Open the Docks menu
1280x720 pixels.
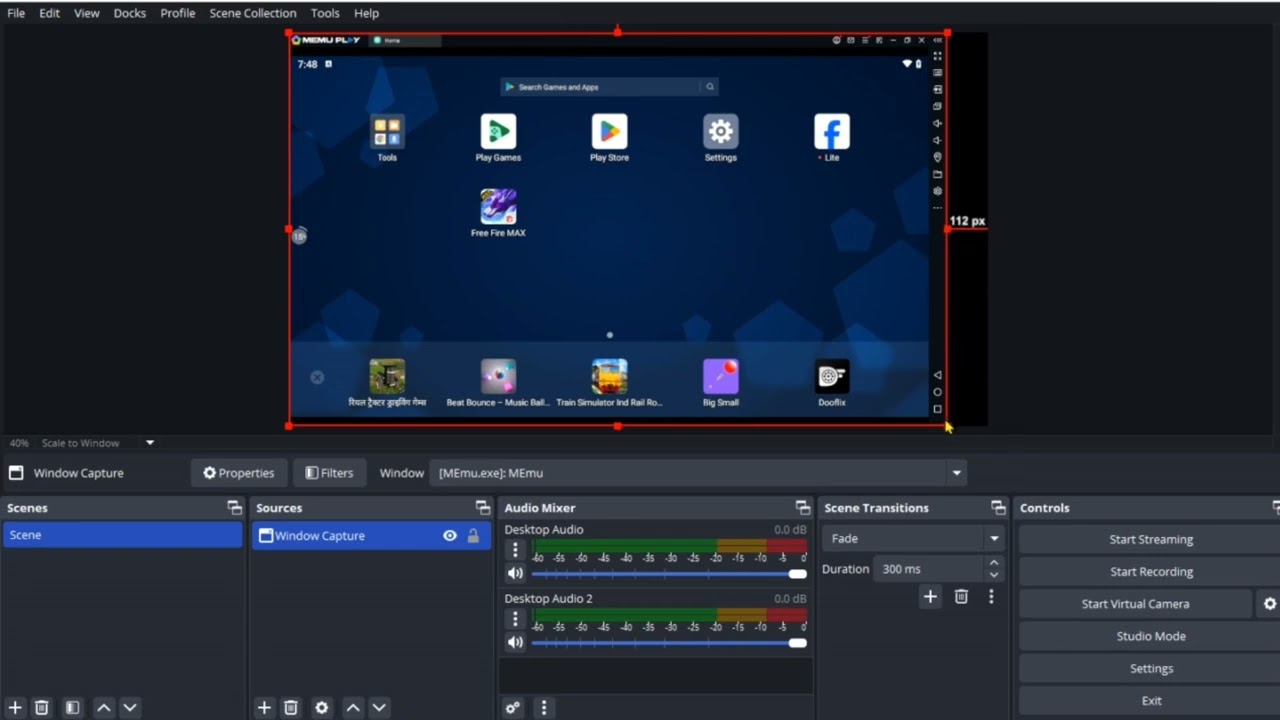click(x=129, y=13)
